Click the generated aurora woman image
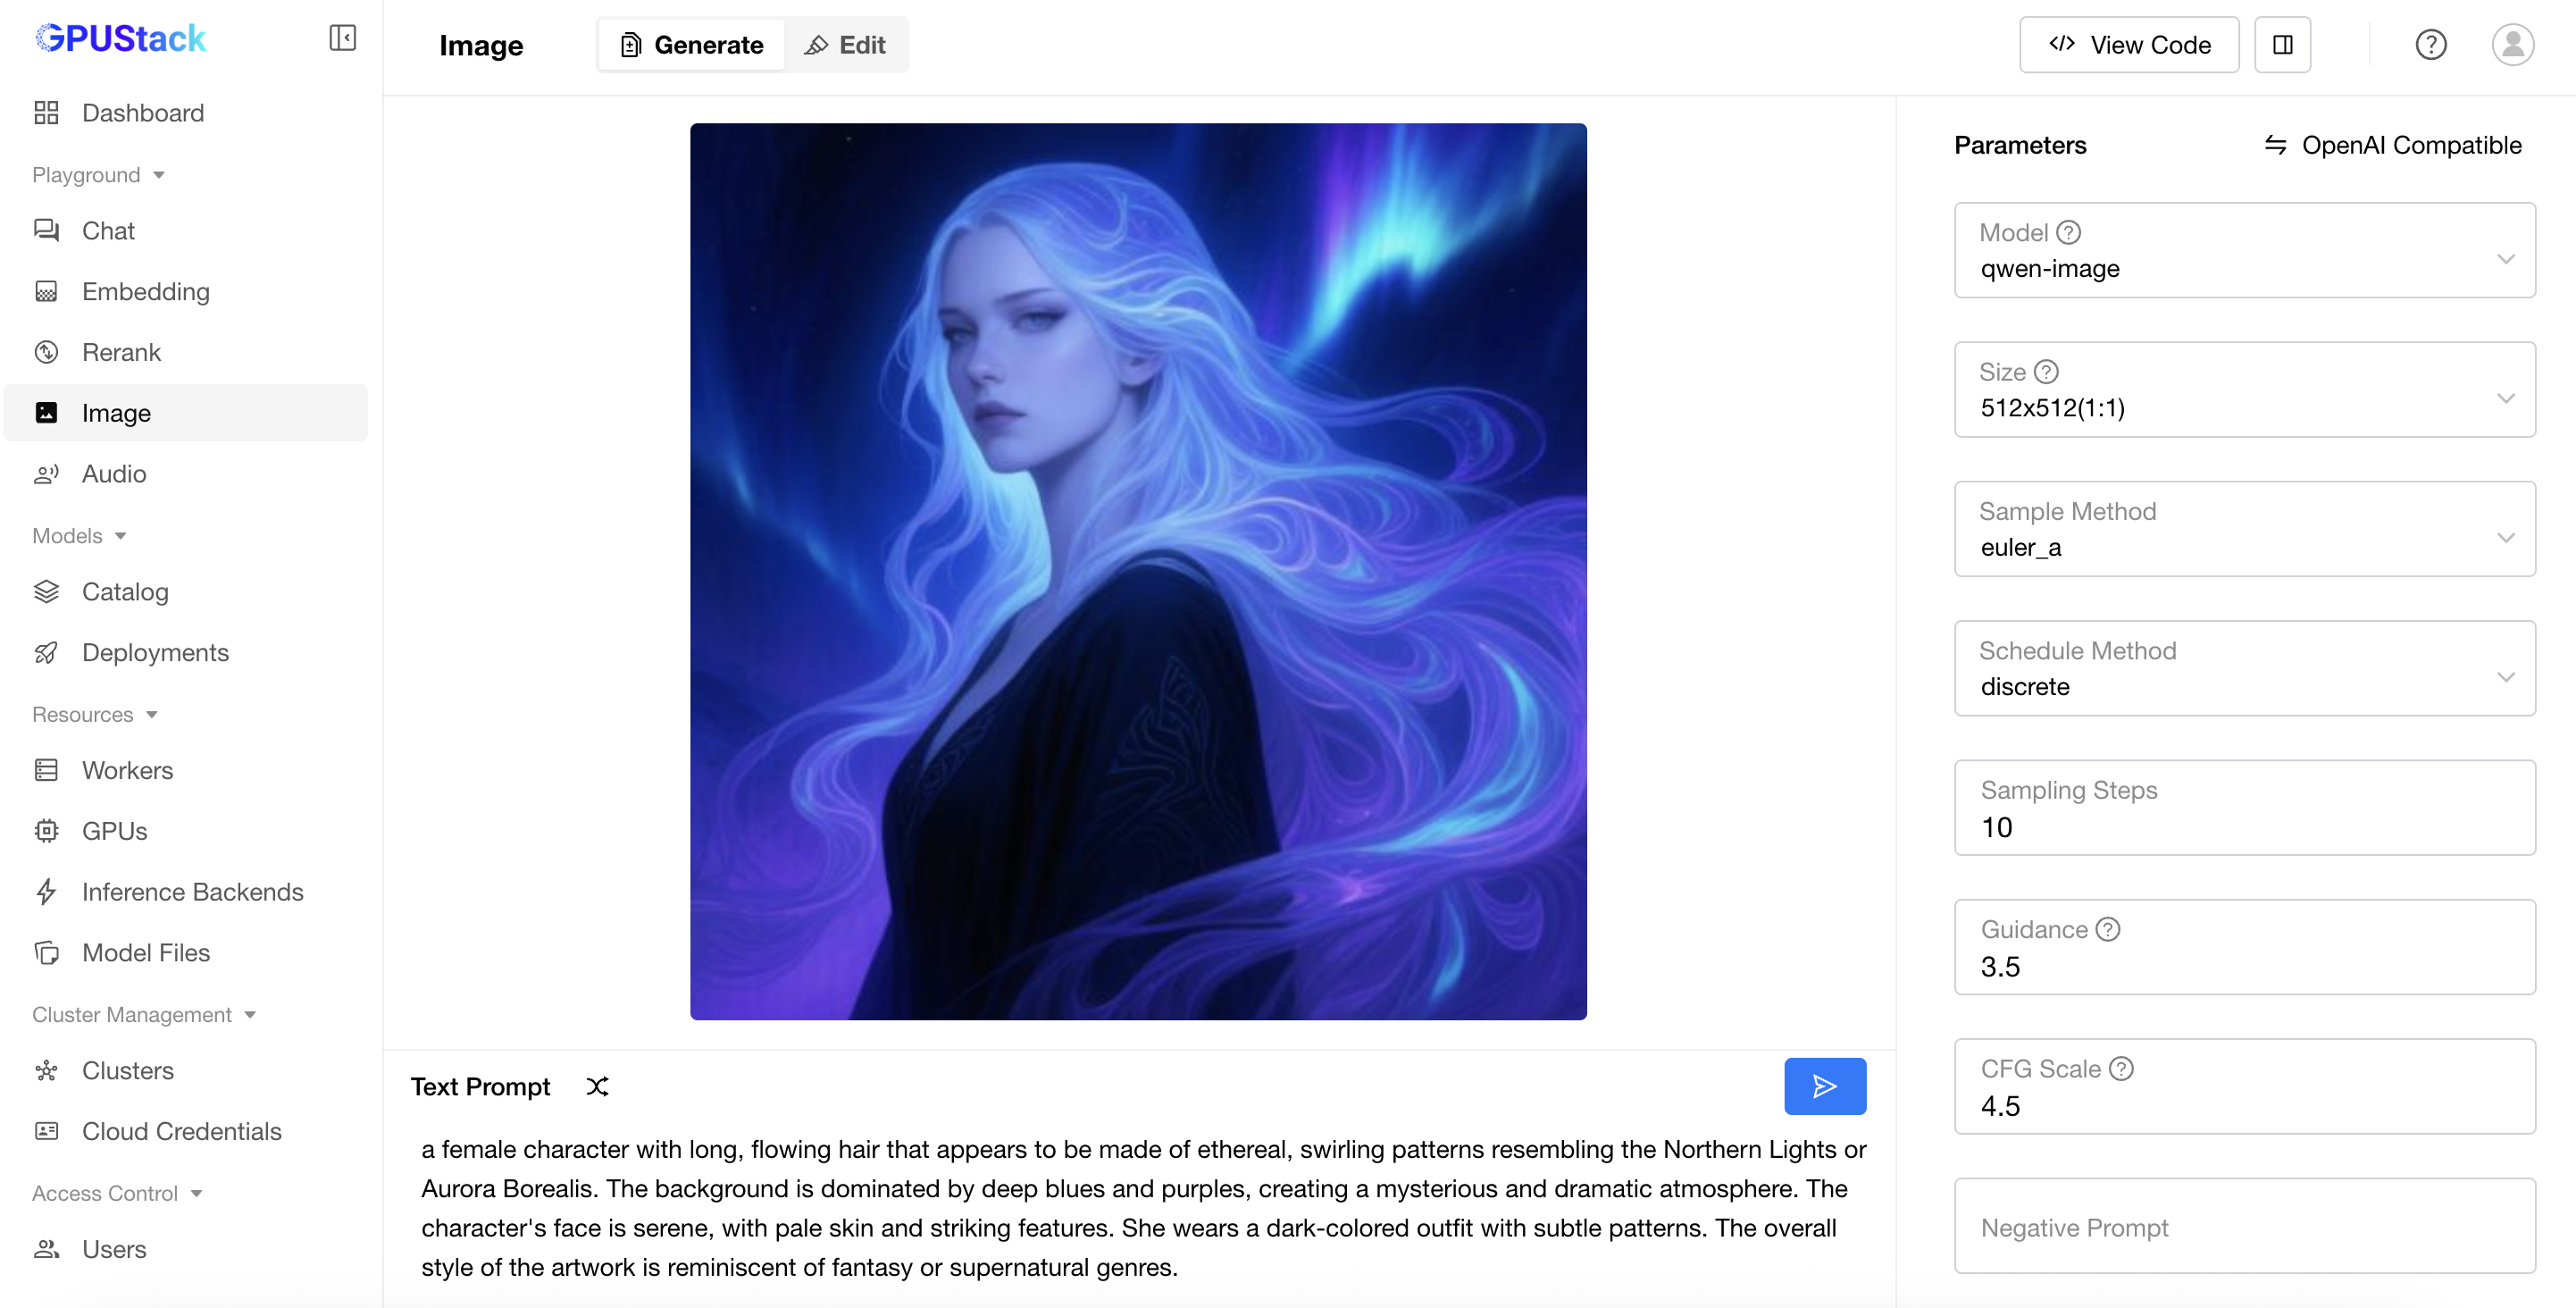This screenshot has height=1308, width=2576. click(x=1138, y=571)
